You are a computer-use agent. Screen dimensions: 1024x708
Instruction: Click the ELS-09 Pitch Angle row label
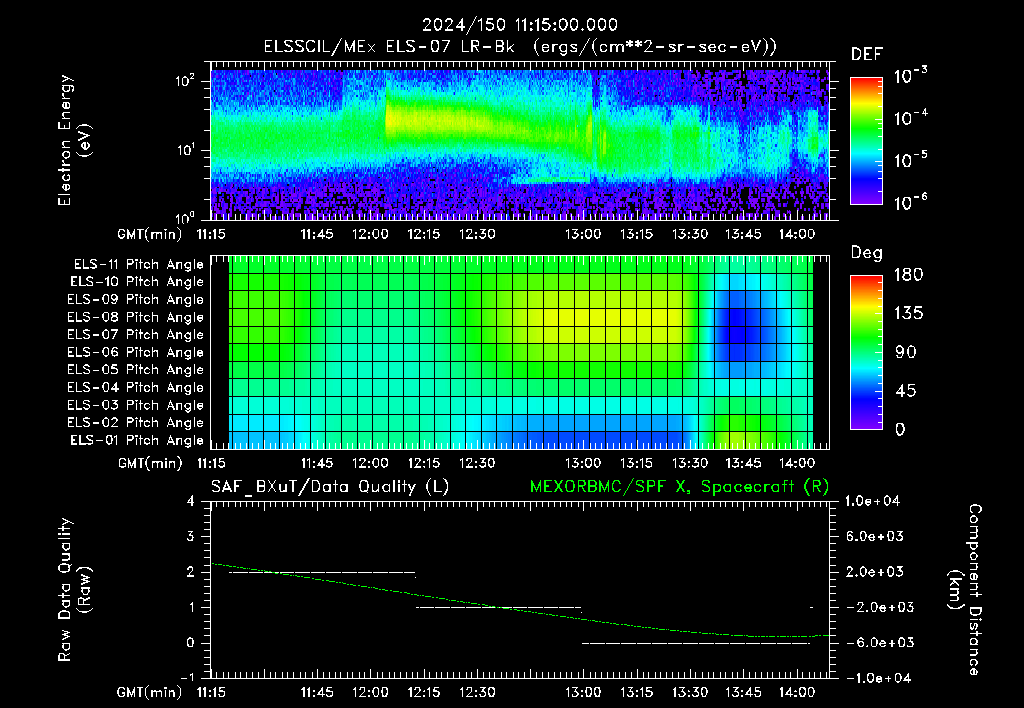[136, 300]
